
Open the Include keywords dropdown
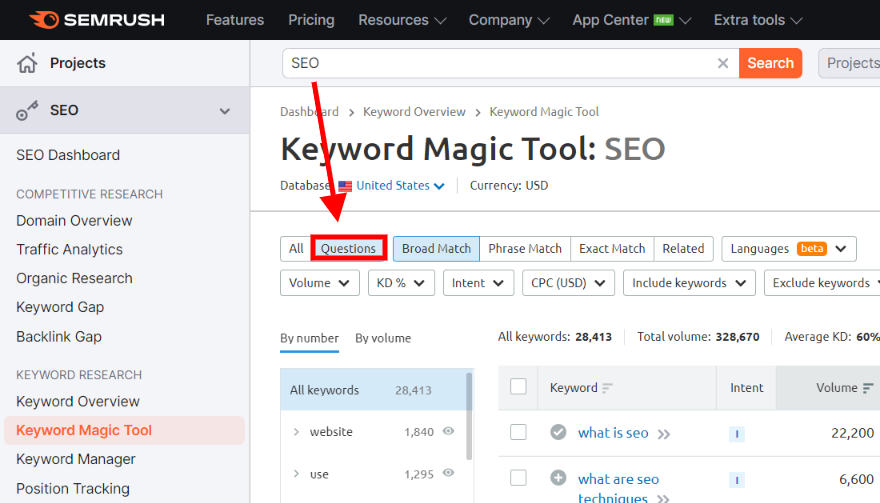tap(689, 283)
